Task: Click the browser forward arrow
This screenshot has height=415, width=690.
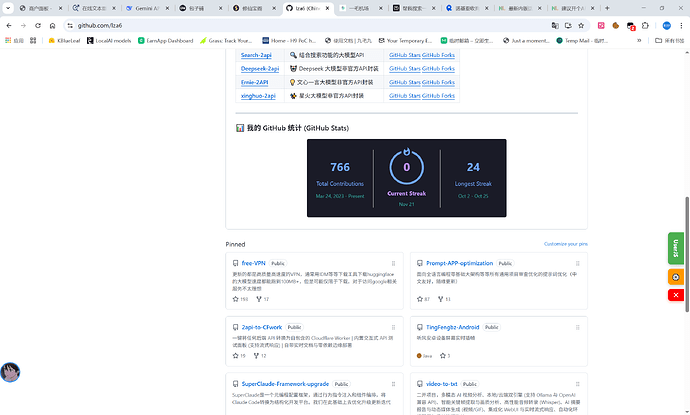Action: [23, 26]
